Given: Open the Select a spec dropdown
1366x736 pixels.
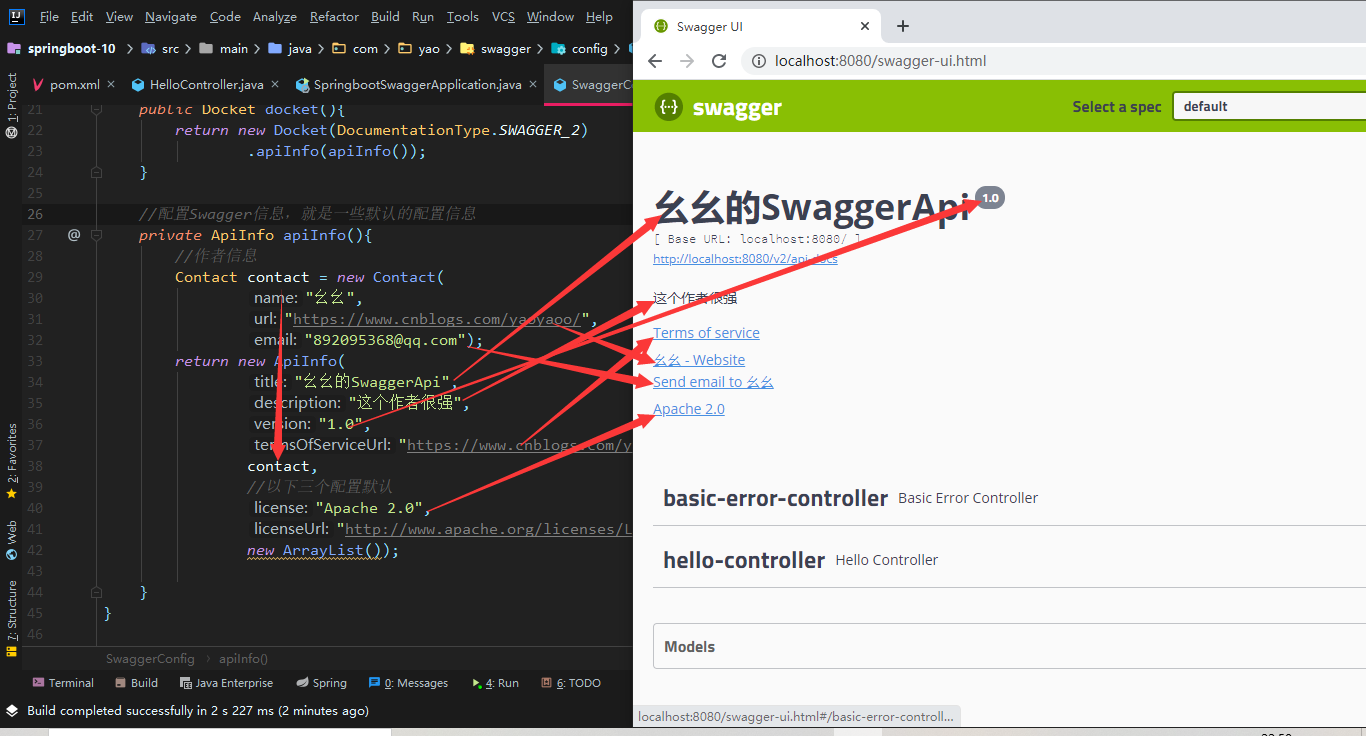Looking at the screenshot, I should coord(1269,107).
